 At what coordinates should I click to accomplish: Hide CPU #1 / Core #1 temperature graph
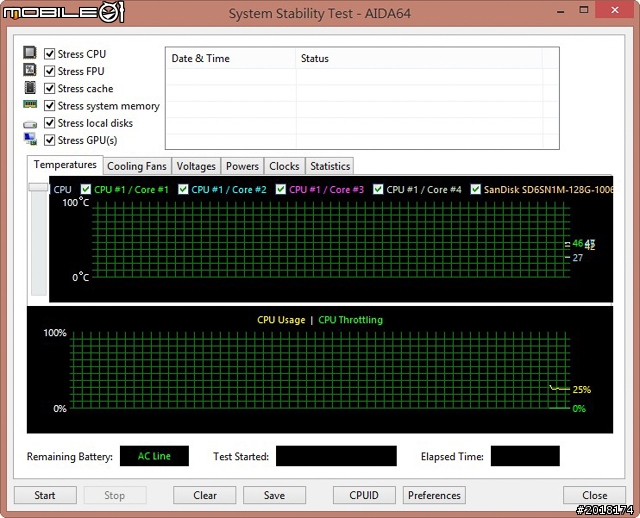(x=86, y=189)
